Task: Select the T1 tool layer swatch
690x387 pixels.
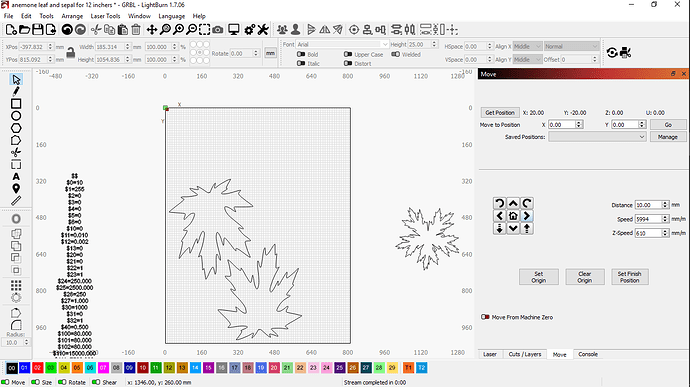Action: 408,368
